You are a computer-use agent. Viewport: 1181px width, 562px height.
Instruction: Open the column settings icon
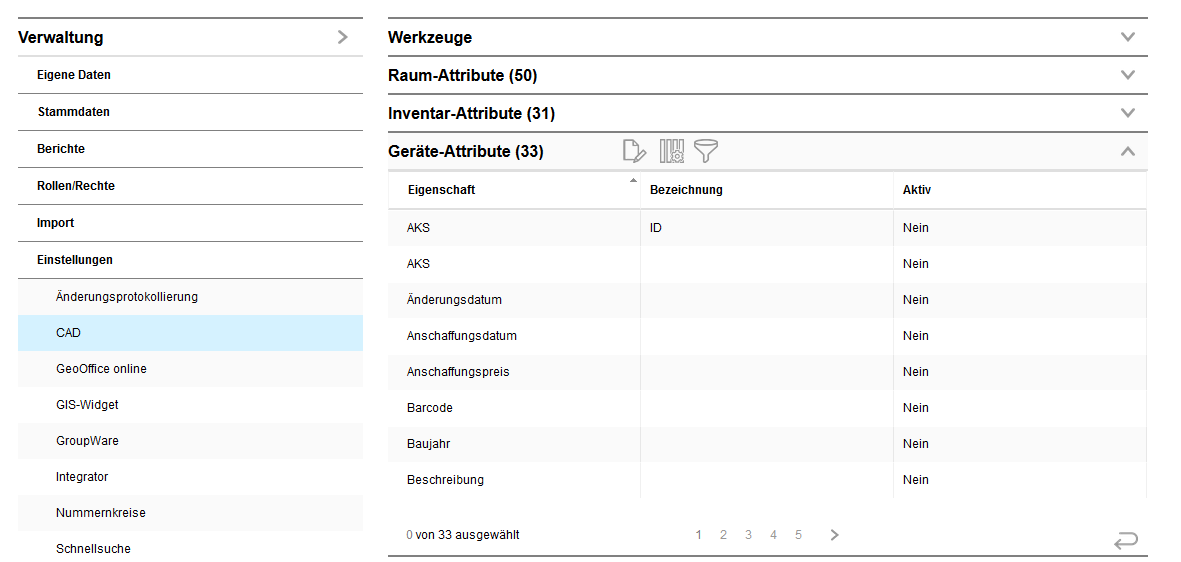pos(671,151)
